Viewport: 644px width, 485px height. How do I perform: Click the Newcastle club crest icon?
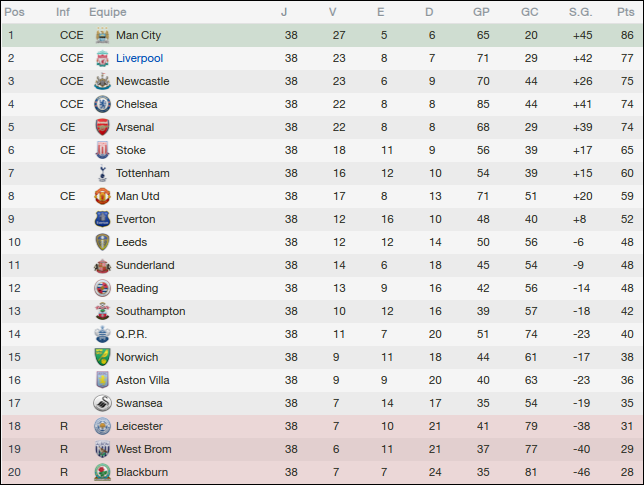pyautogui.click(x=102, y=81)
